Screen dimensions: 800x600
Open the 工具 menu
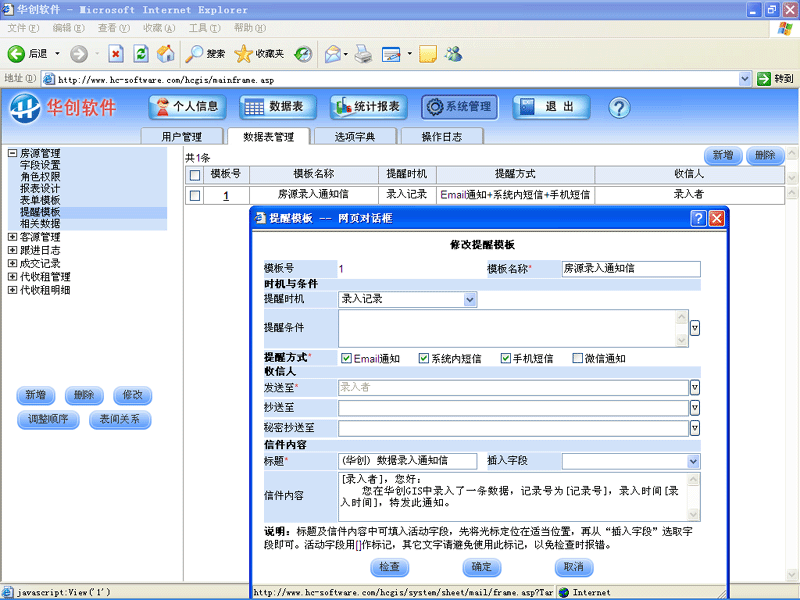click(205, 28)
